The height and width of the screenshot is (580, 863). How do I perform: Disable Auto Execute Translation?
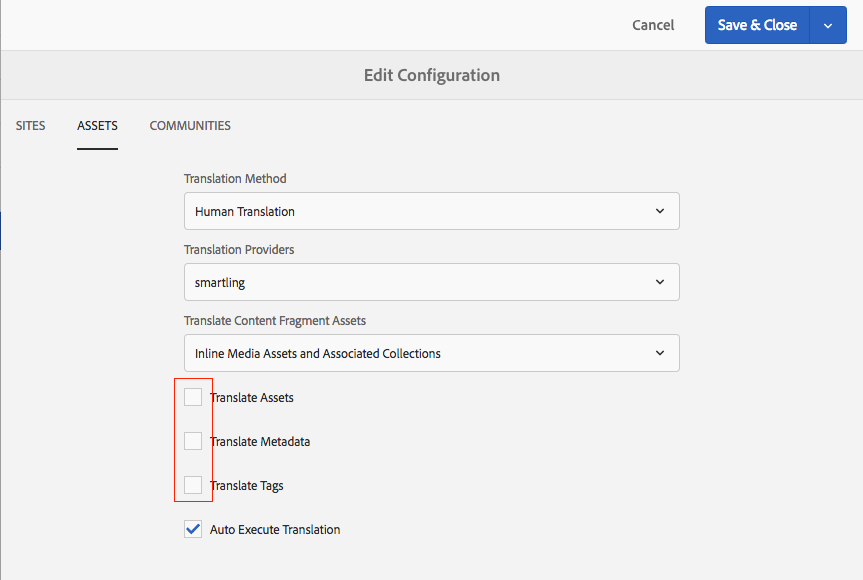(192, 529)
